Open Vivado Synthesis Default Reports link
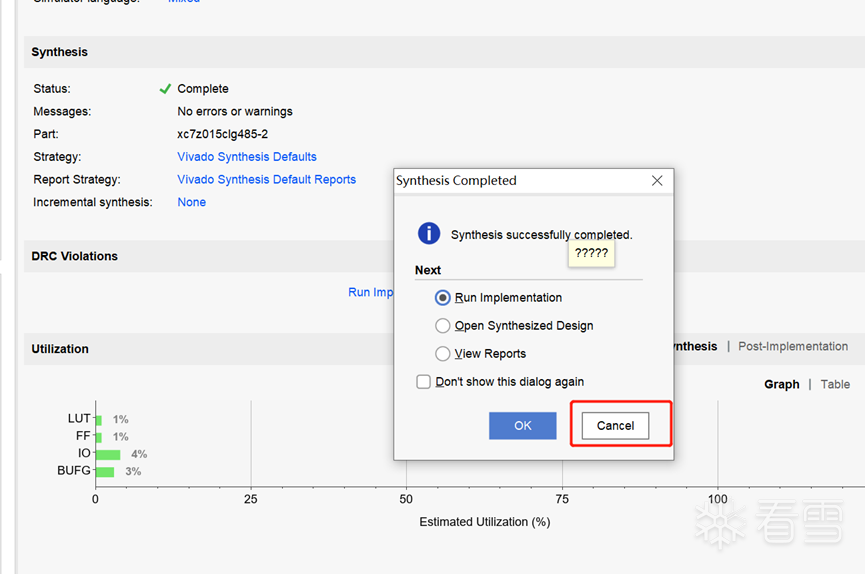Image resolution: width=865 pixels, height=574 pixels. [x=266, y=180]
